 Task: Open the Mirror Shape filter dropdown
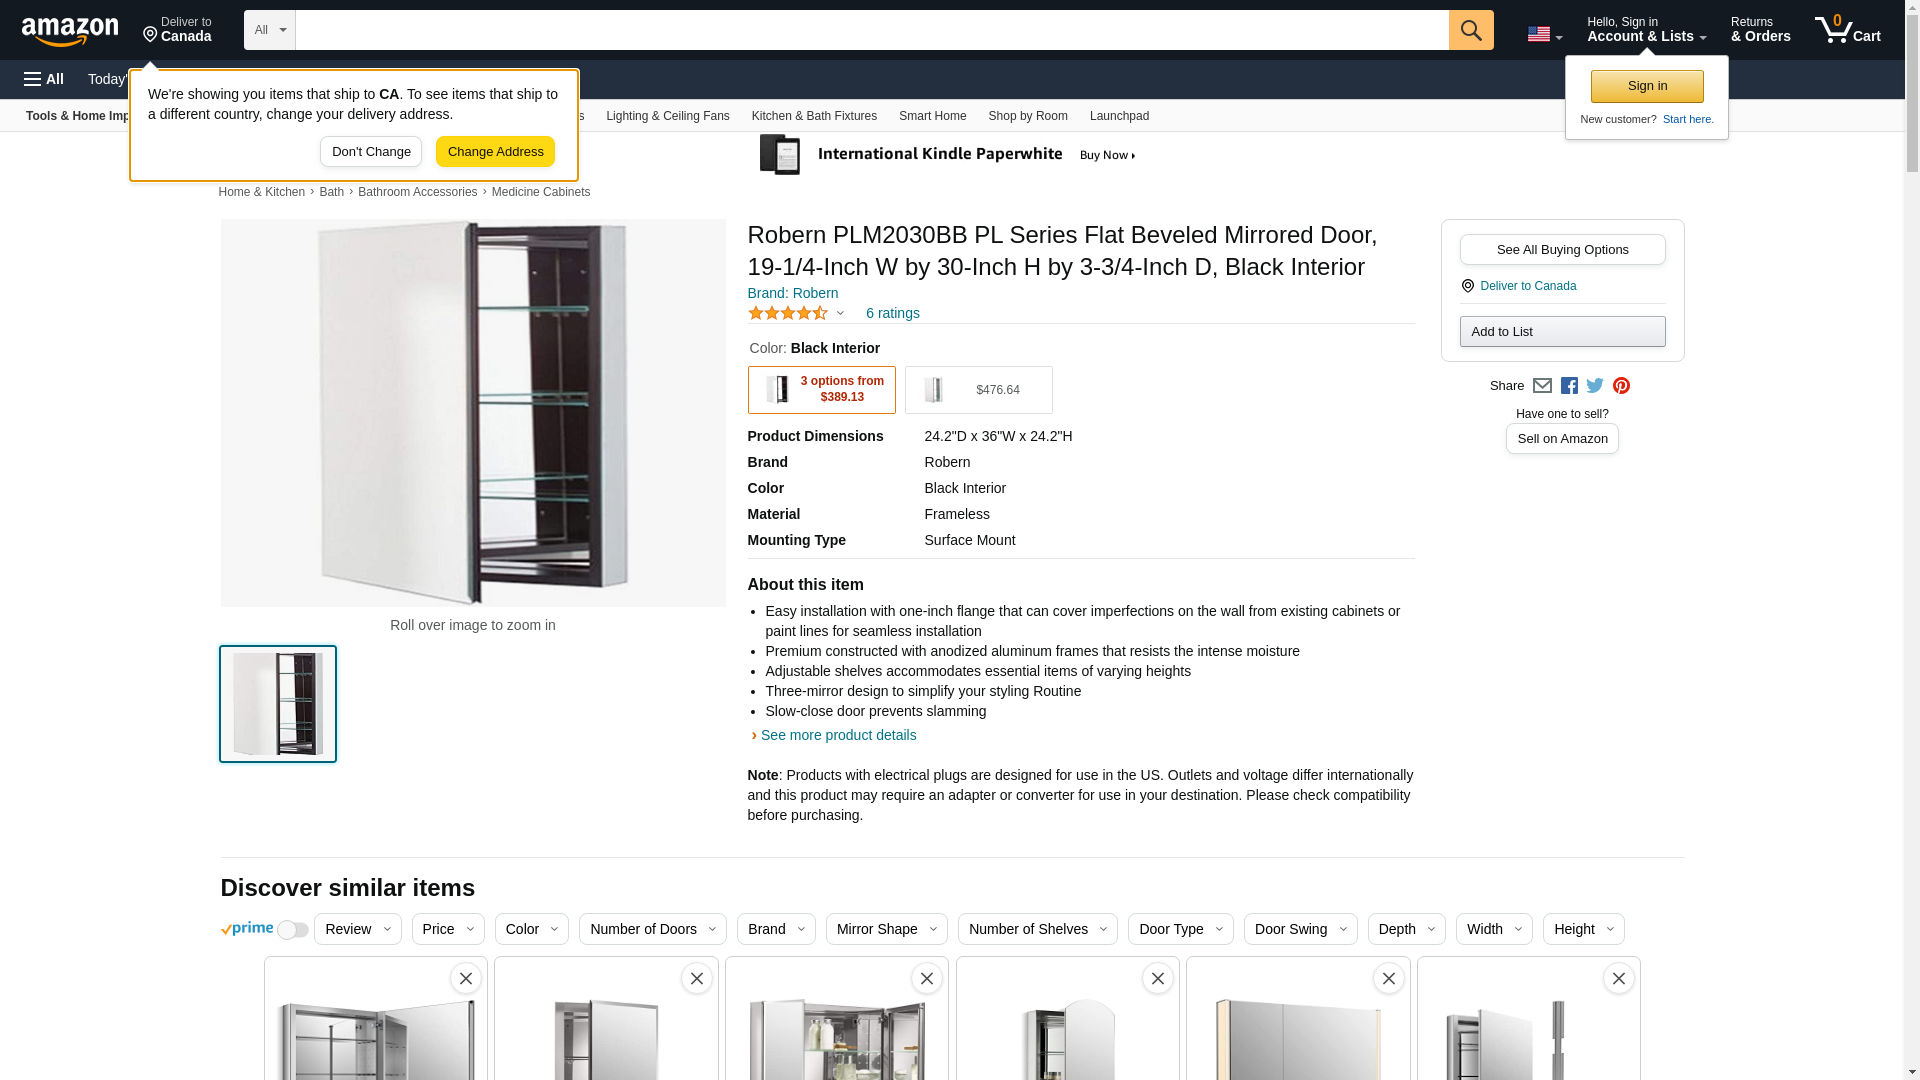tap(887, 929)
